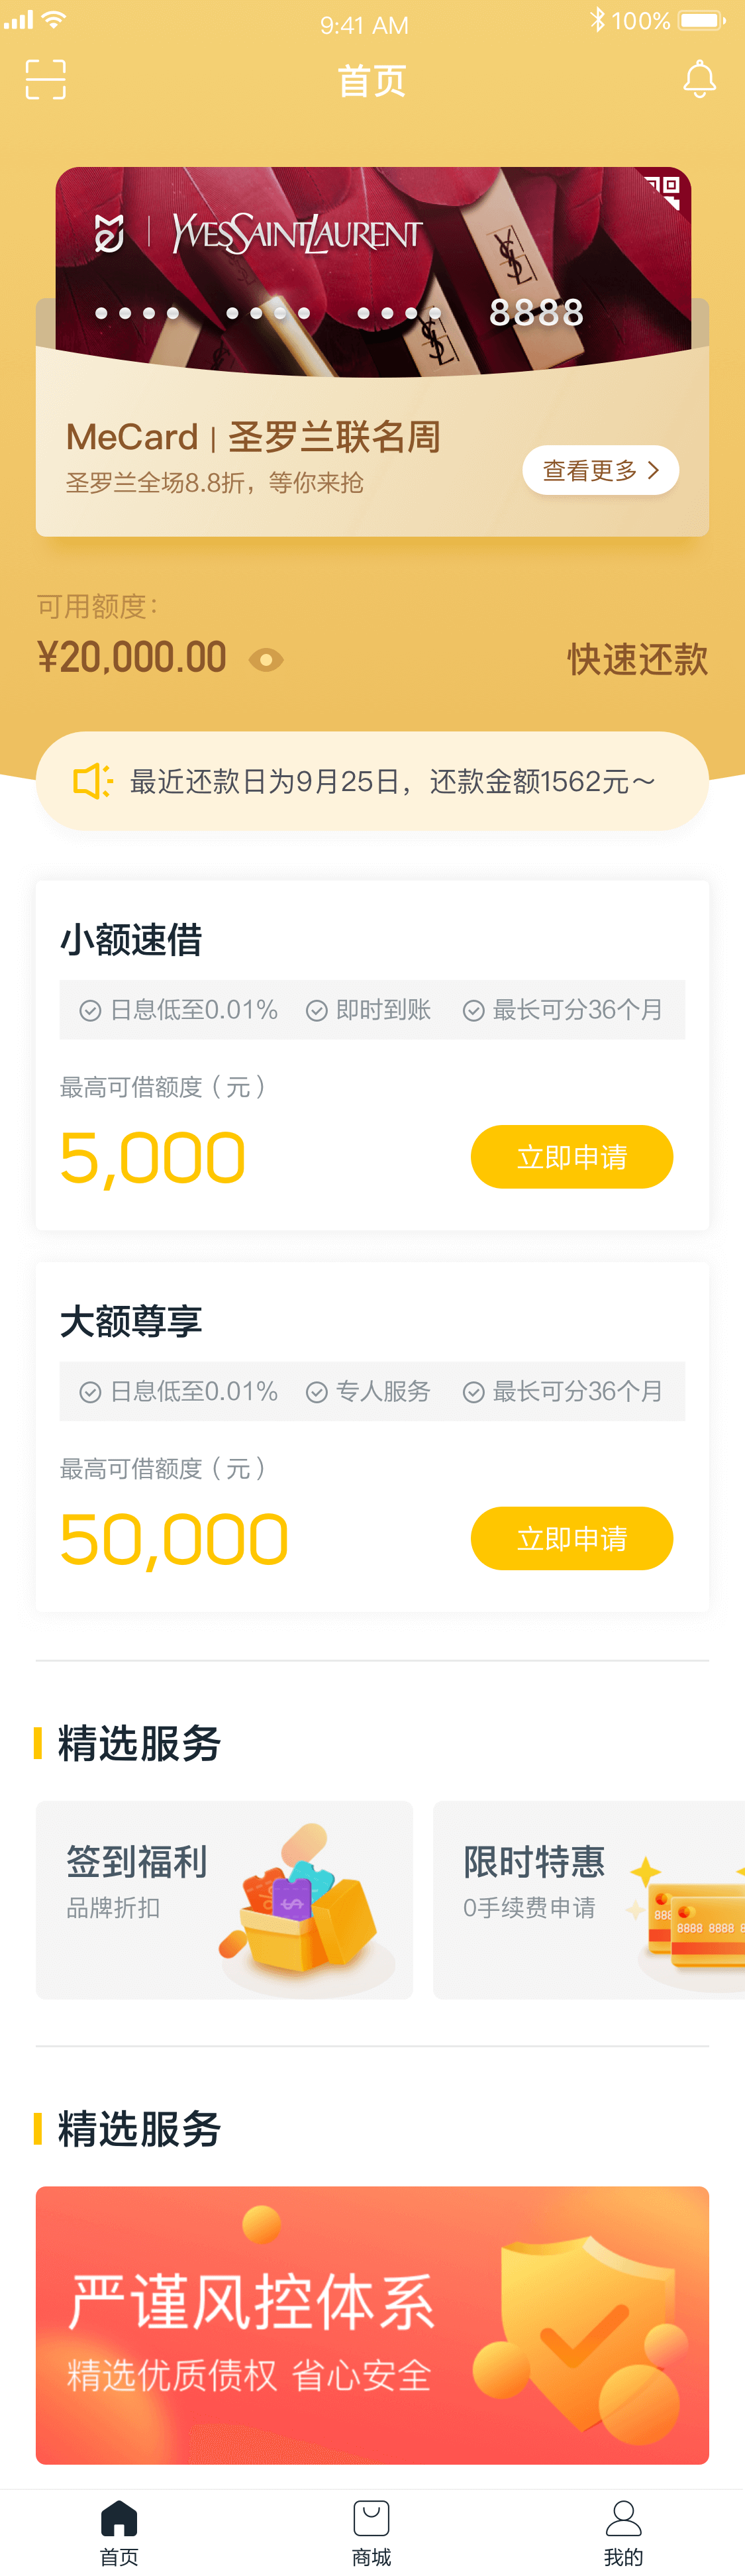Open notifications bell icon
The height and width of the screenshot is (2576, 745).
click(699, 79)
